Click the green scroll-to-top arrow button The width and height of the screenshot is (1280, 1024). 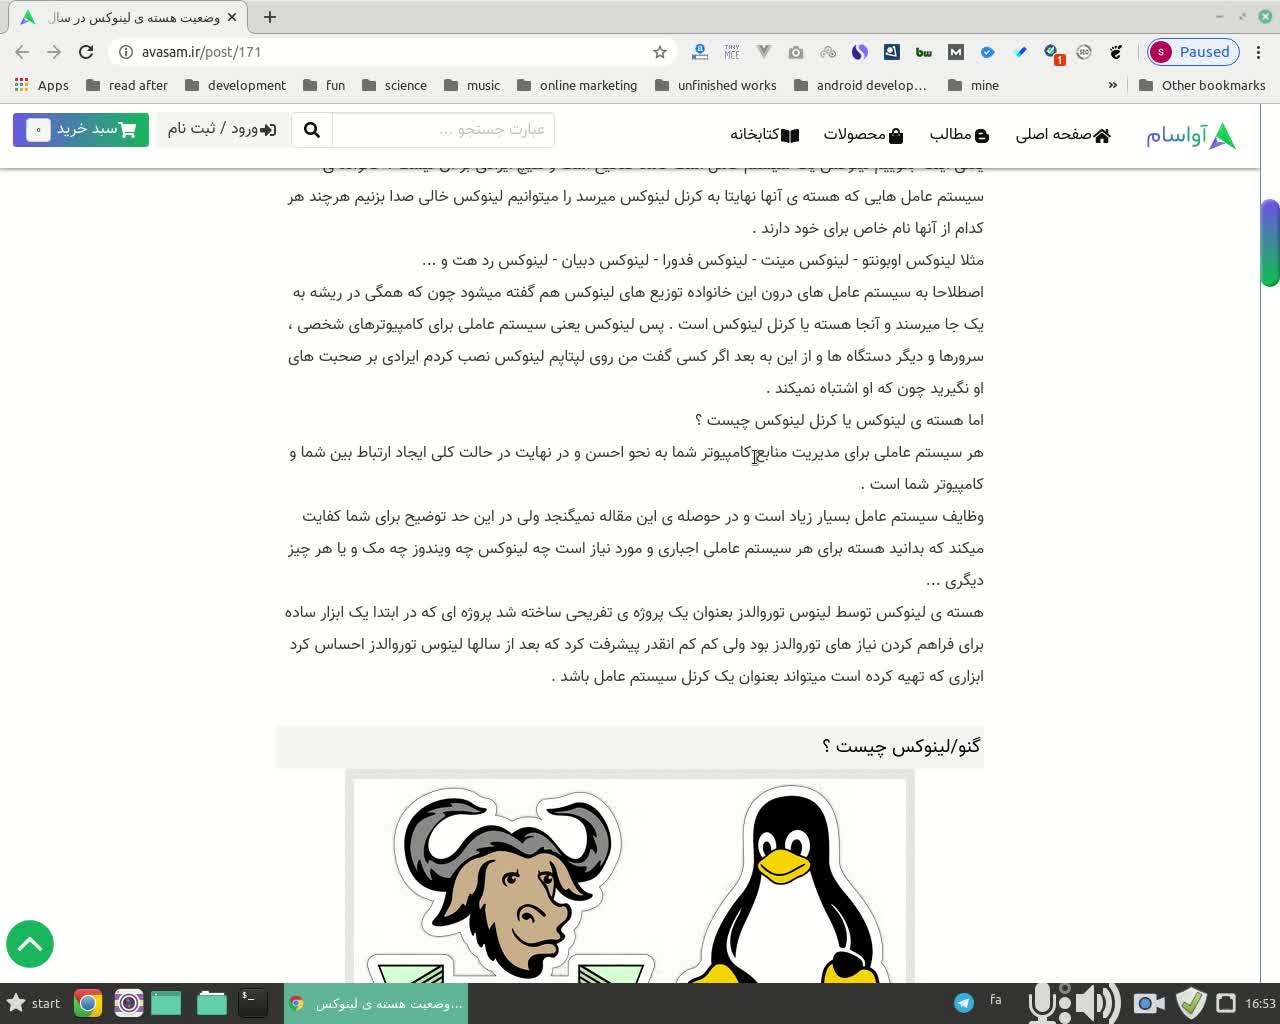(30, 944)
